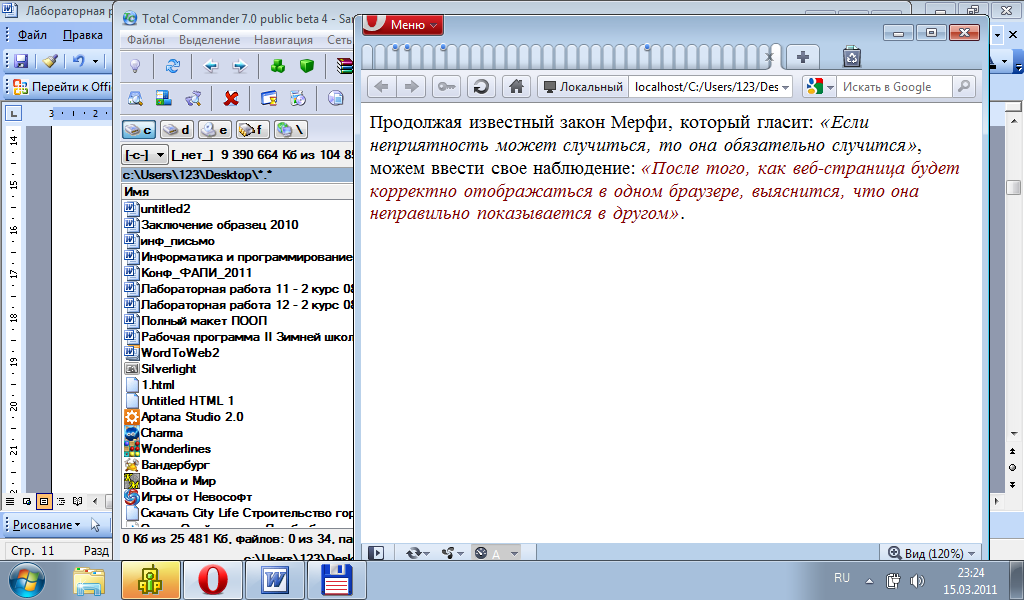Reload the page in Opera
This screenshot has height=600, width=1024.
pyautogui.click(x=481, y=86)
